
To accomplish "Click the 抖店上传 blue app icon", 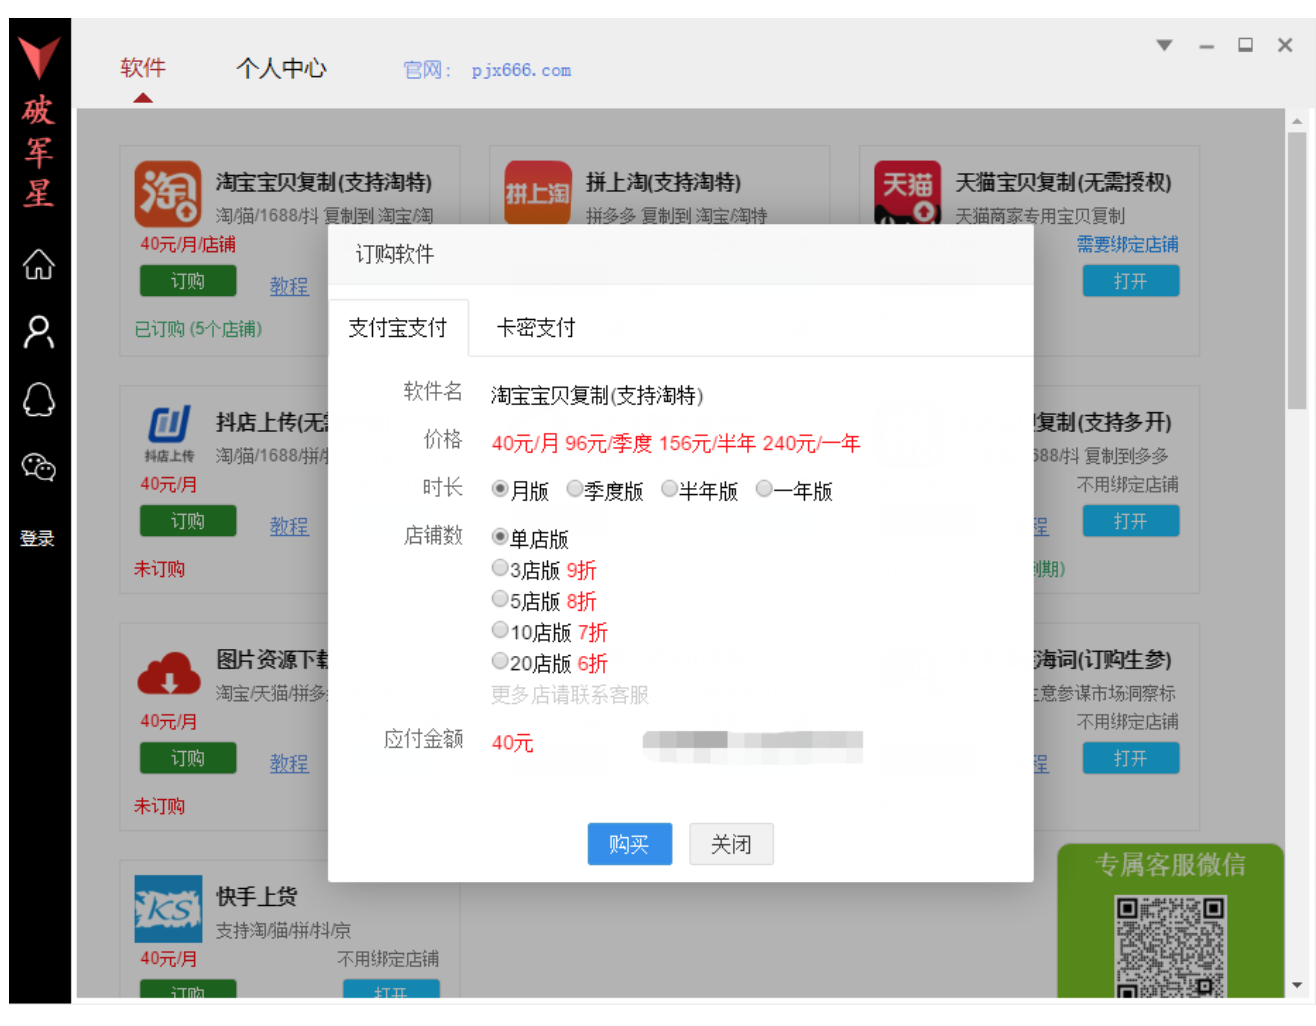I will [x=169, y=432].
